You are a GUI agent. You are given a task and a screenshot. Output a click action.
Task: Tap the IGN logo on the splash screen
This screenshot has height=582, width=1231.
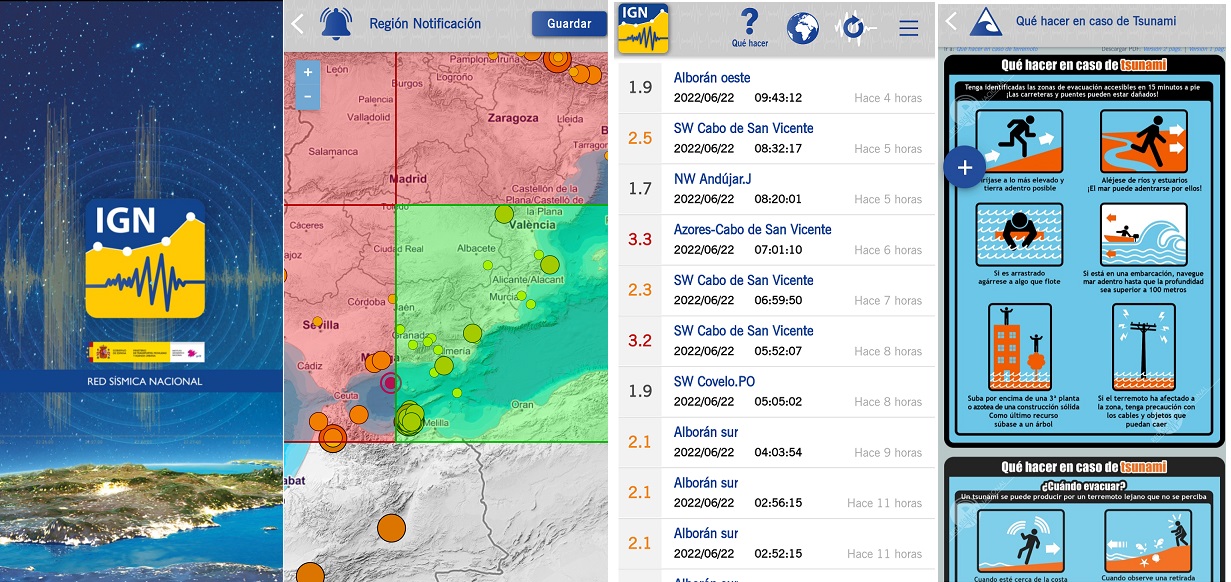pos(145,259)
